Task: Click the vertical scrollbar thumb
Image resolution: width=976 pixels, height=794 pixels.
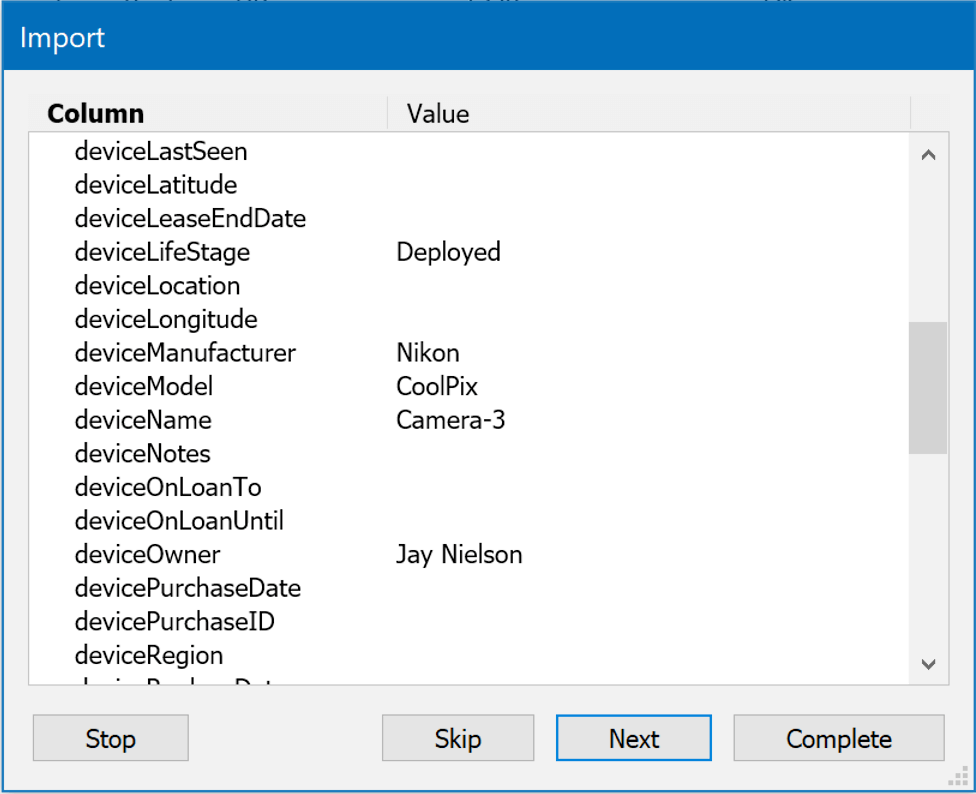Action: 927,387
